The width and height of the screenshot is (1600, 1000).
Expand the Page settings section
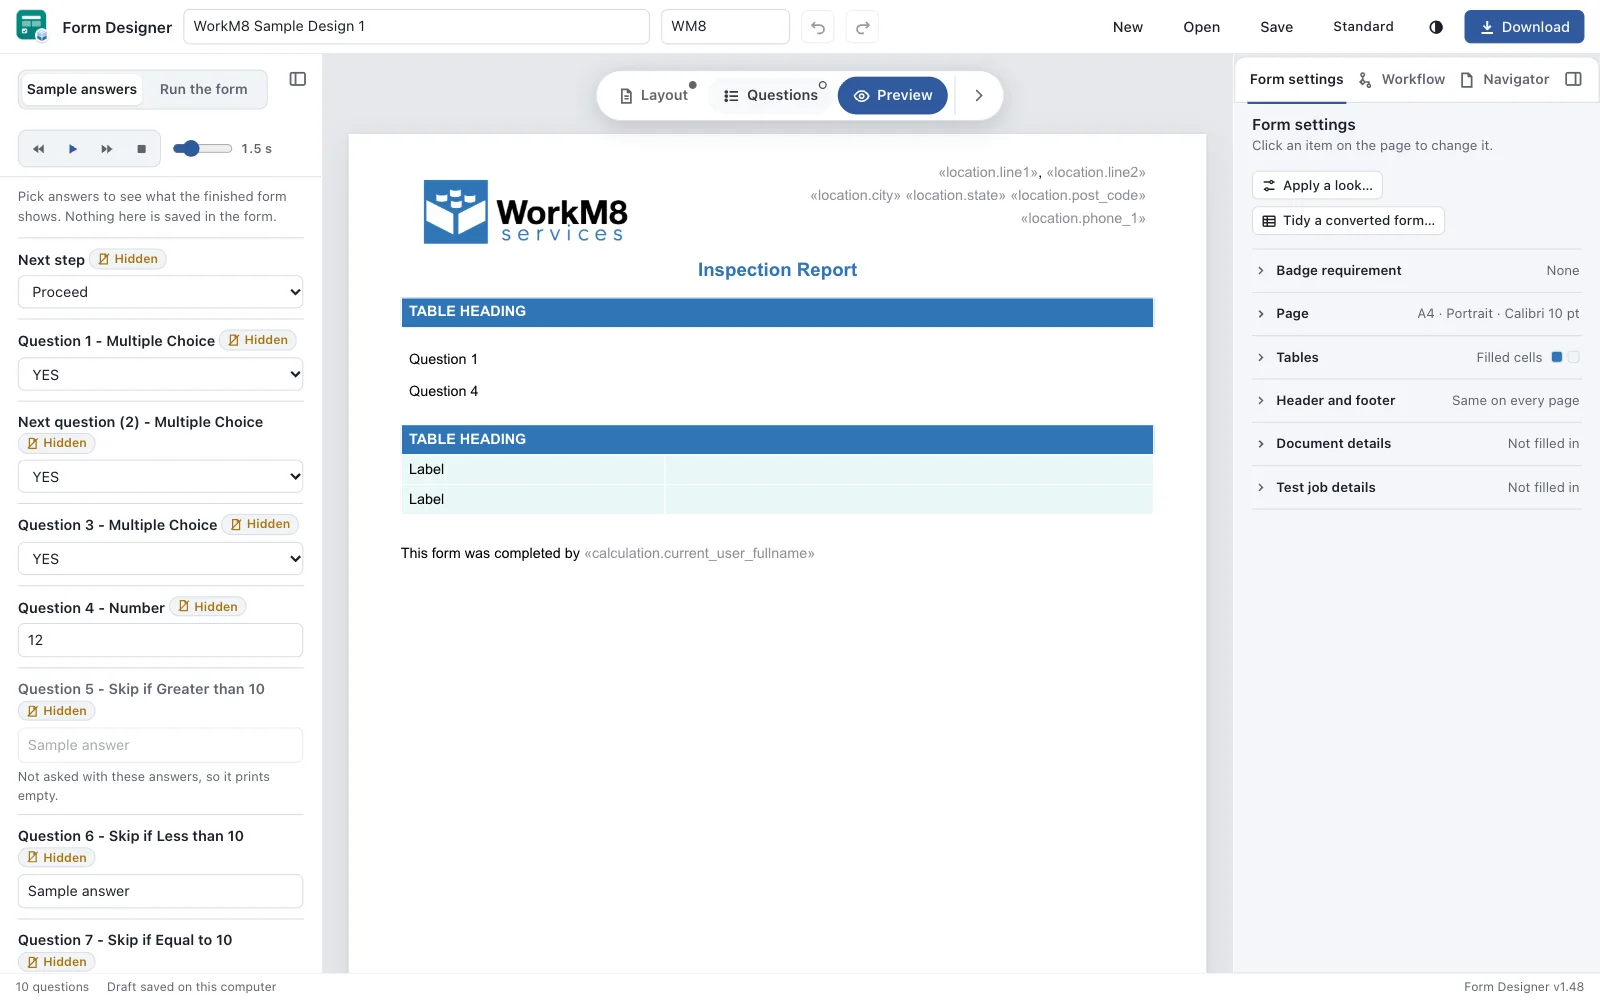(1416, 314)
